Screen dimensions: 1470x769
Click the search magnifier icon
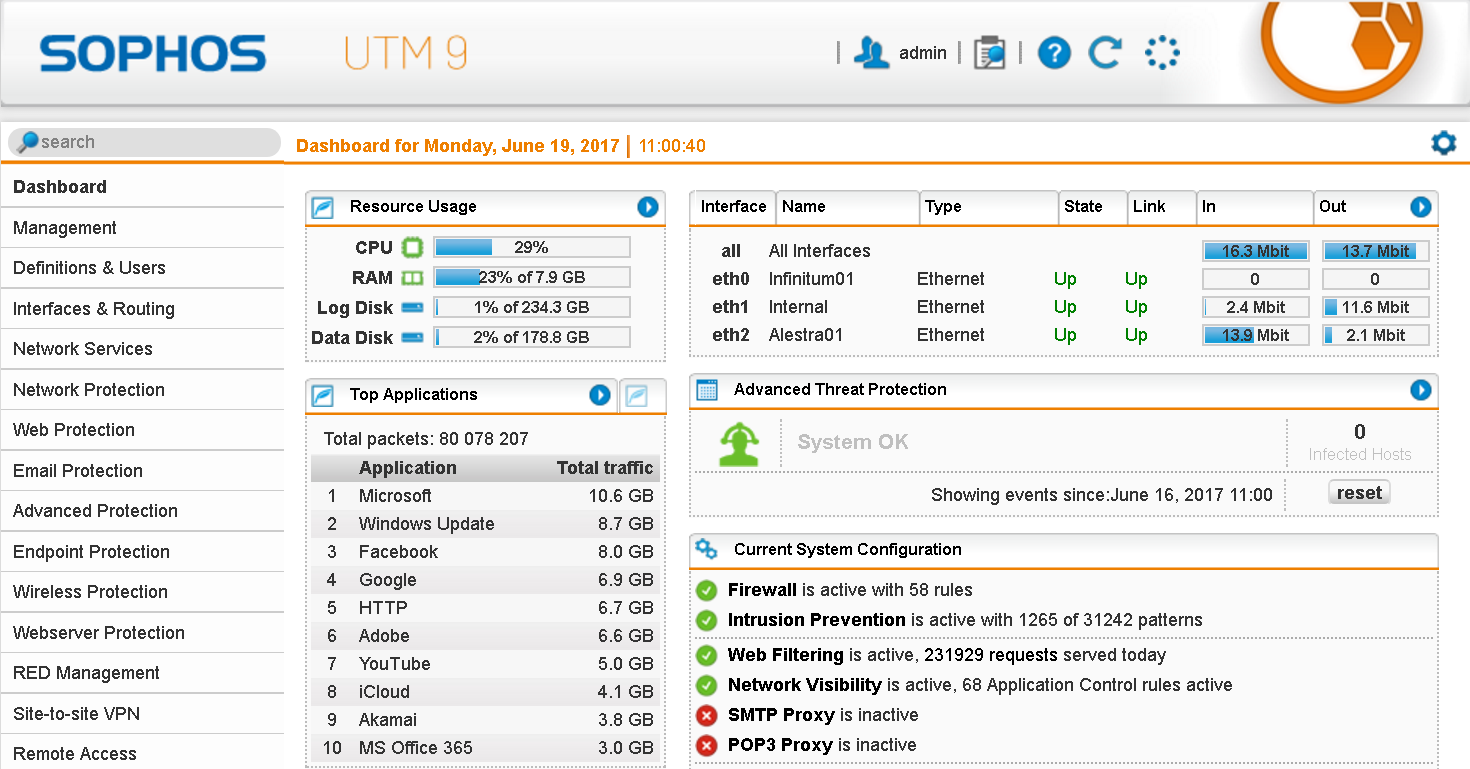pos(28,142)
